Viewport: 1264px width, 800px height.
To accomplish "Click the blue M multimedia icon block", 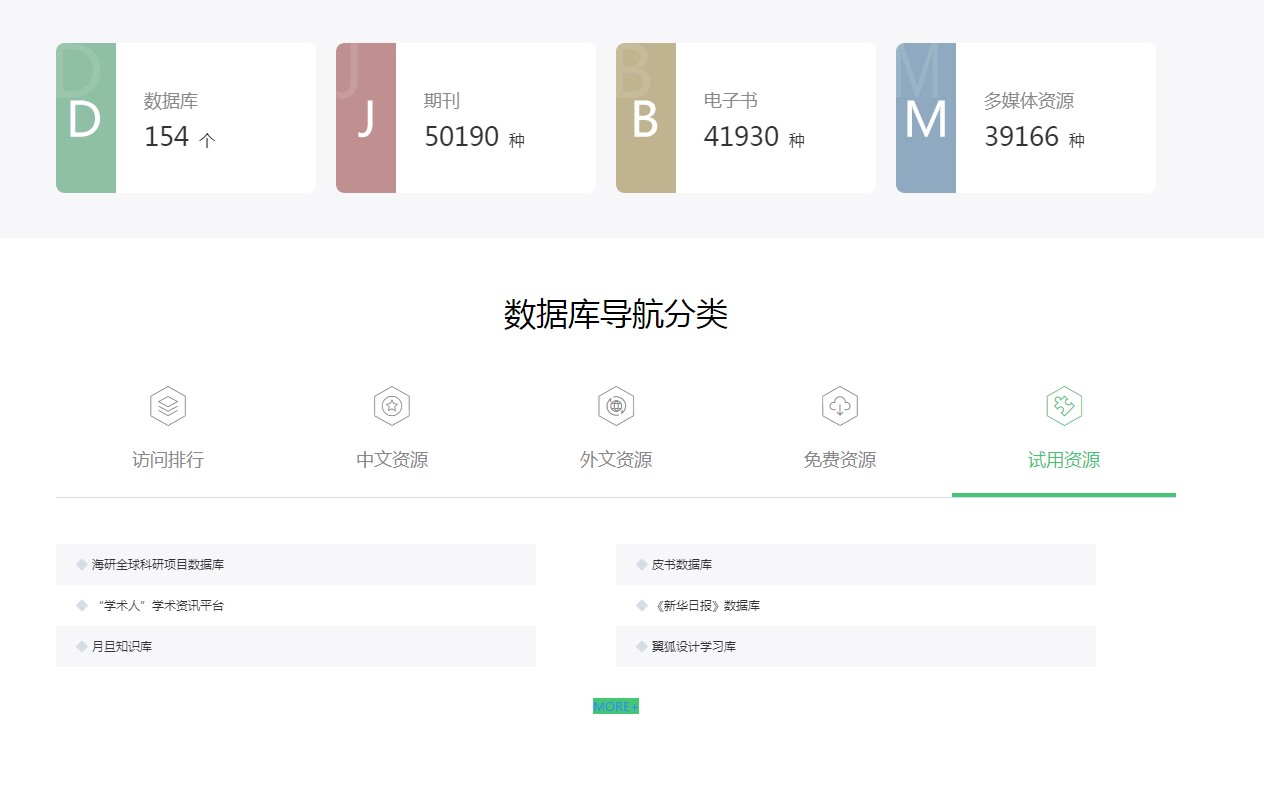I will tap(926, 118).
